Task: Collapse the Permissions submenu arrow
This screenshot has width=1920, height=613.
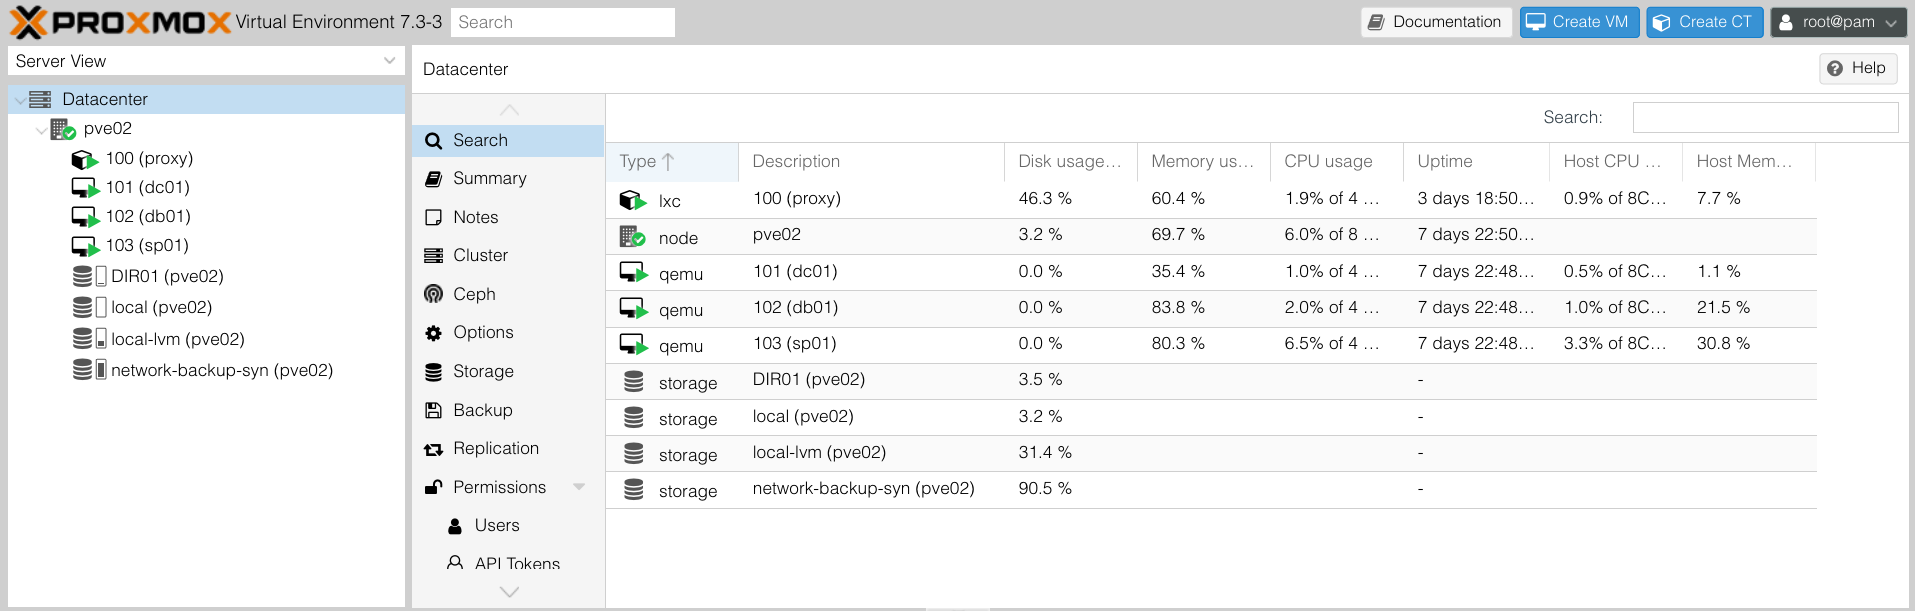Action: point(579,487)
